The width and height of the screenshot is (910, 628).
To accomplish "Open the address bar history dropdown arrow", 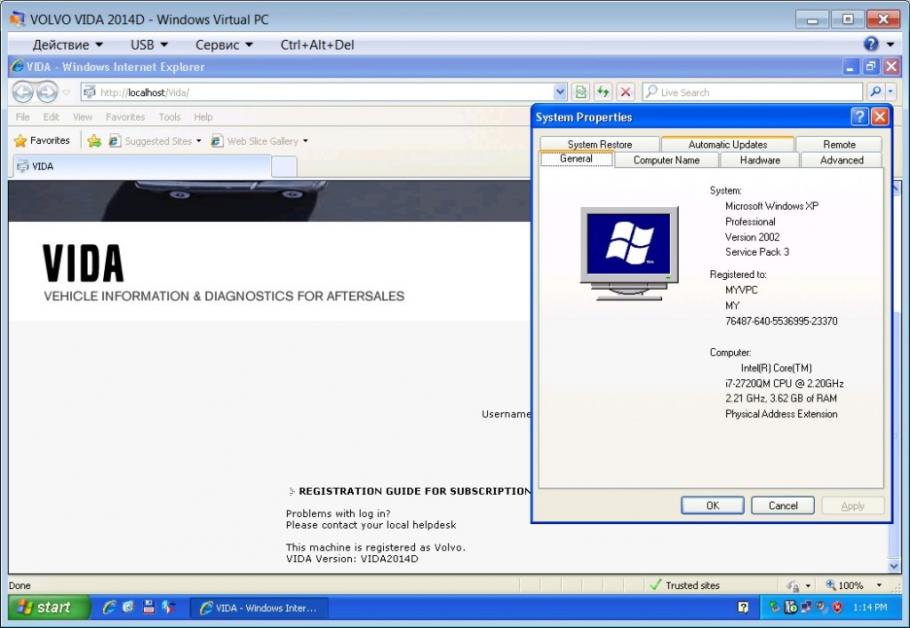I will (x=560, y=92).
